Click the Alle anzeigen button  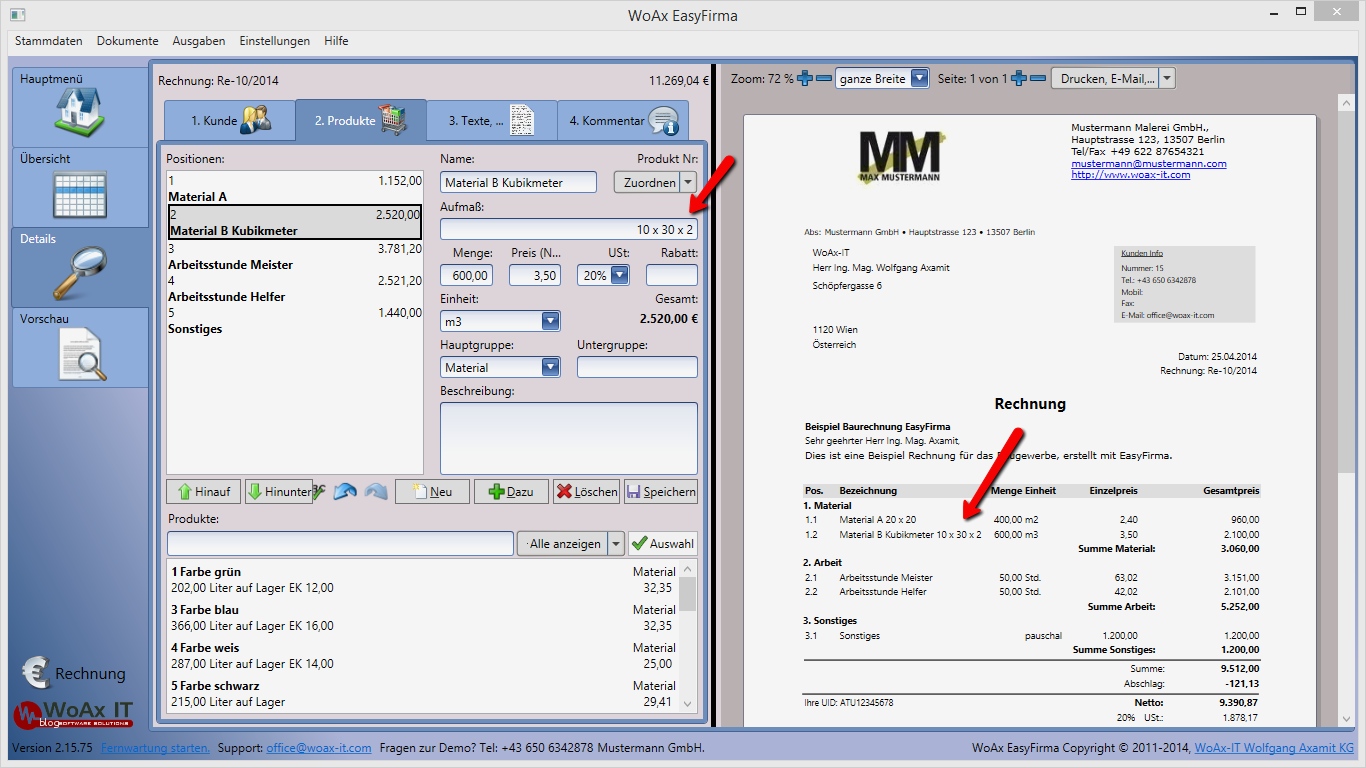[562, 543]
